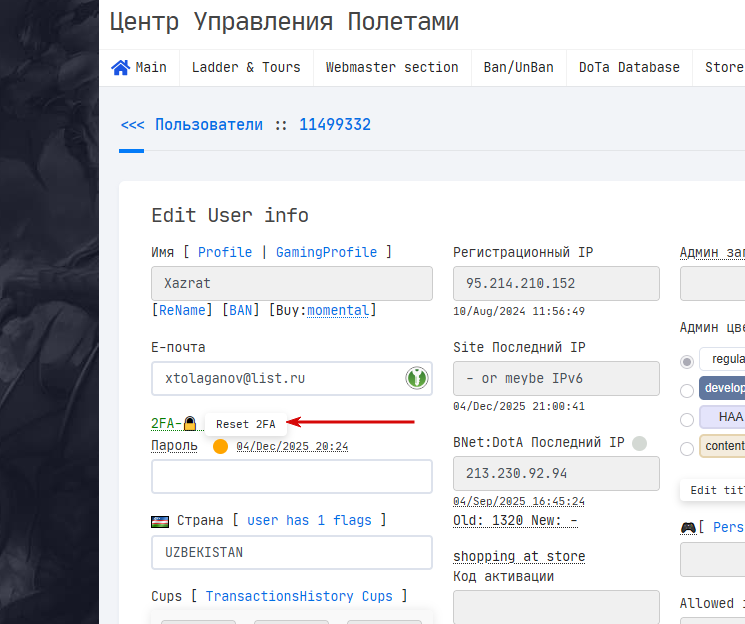Click the shopping at store link
This screenshot has width=745, height=624.
519,556
